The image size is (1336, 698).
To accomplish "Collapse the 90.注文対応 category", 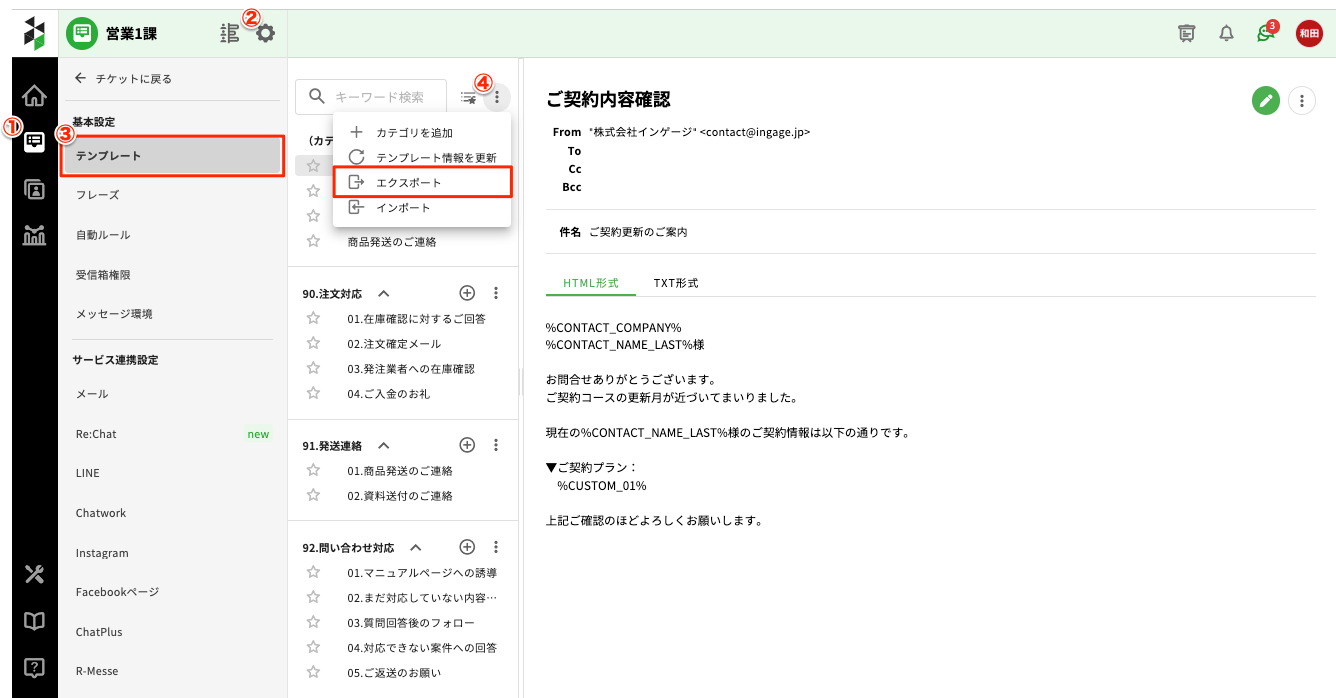I will [x=383, y=294].
